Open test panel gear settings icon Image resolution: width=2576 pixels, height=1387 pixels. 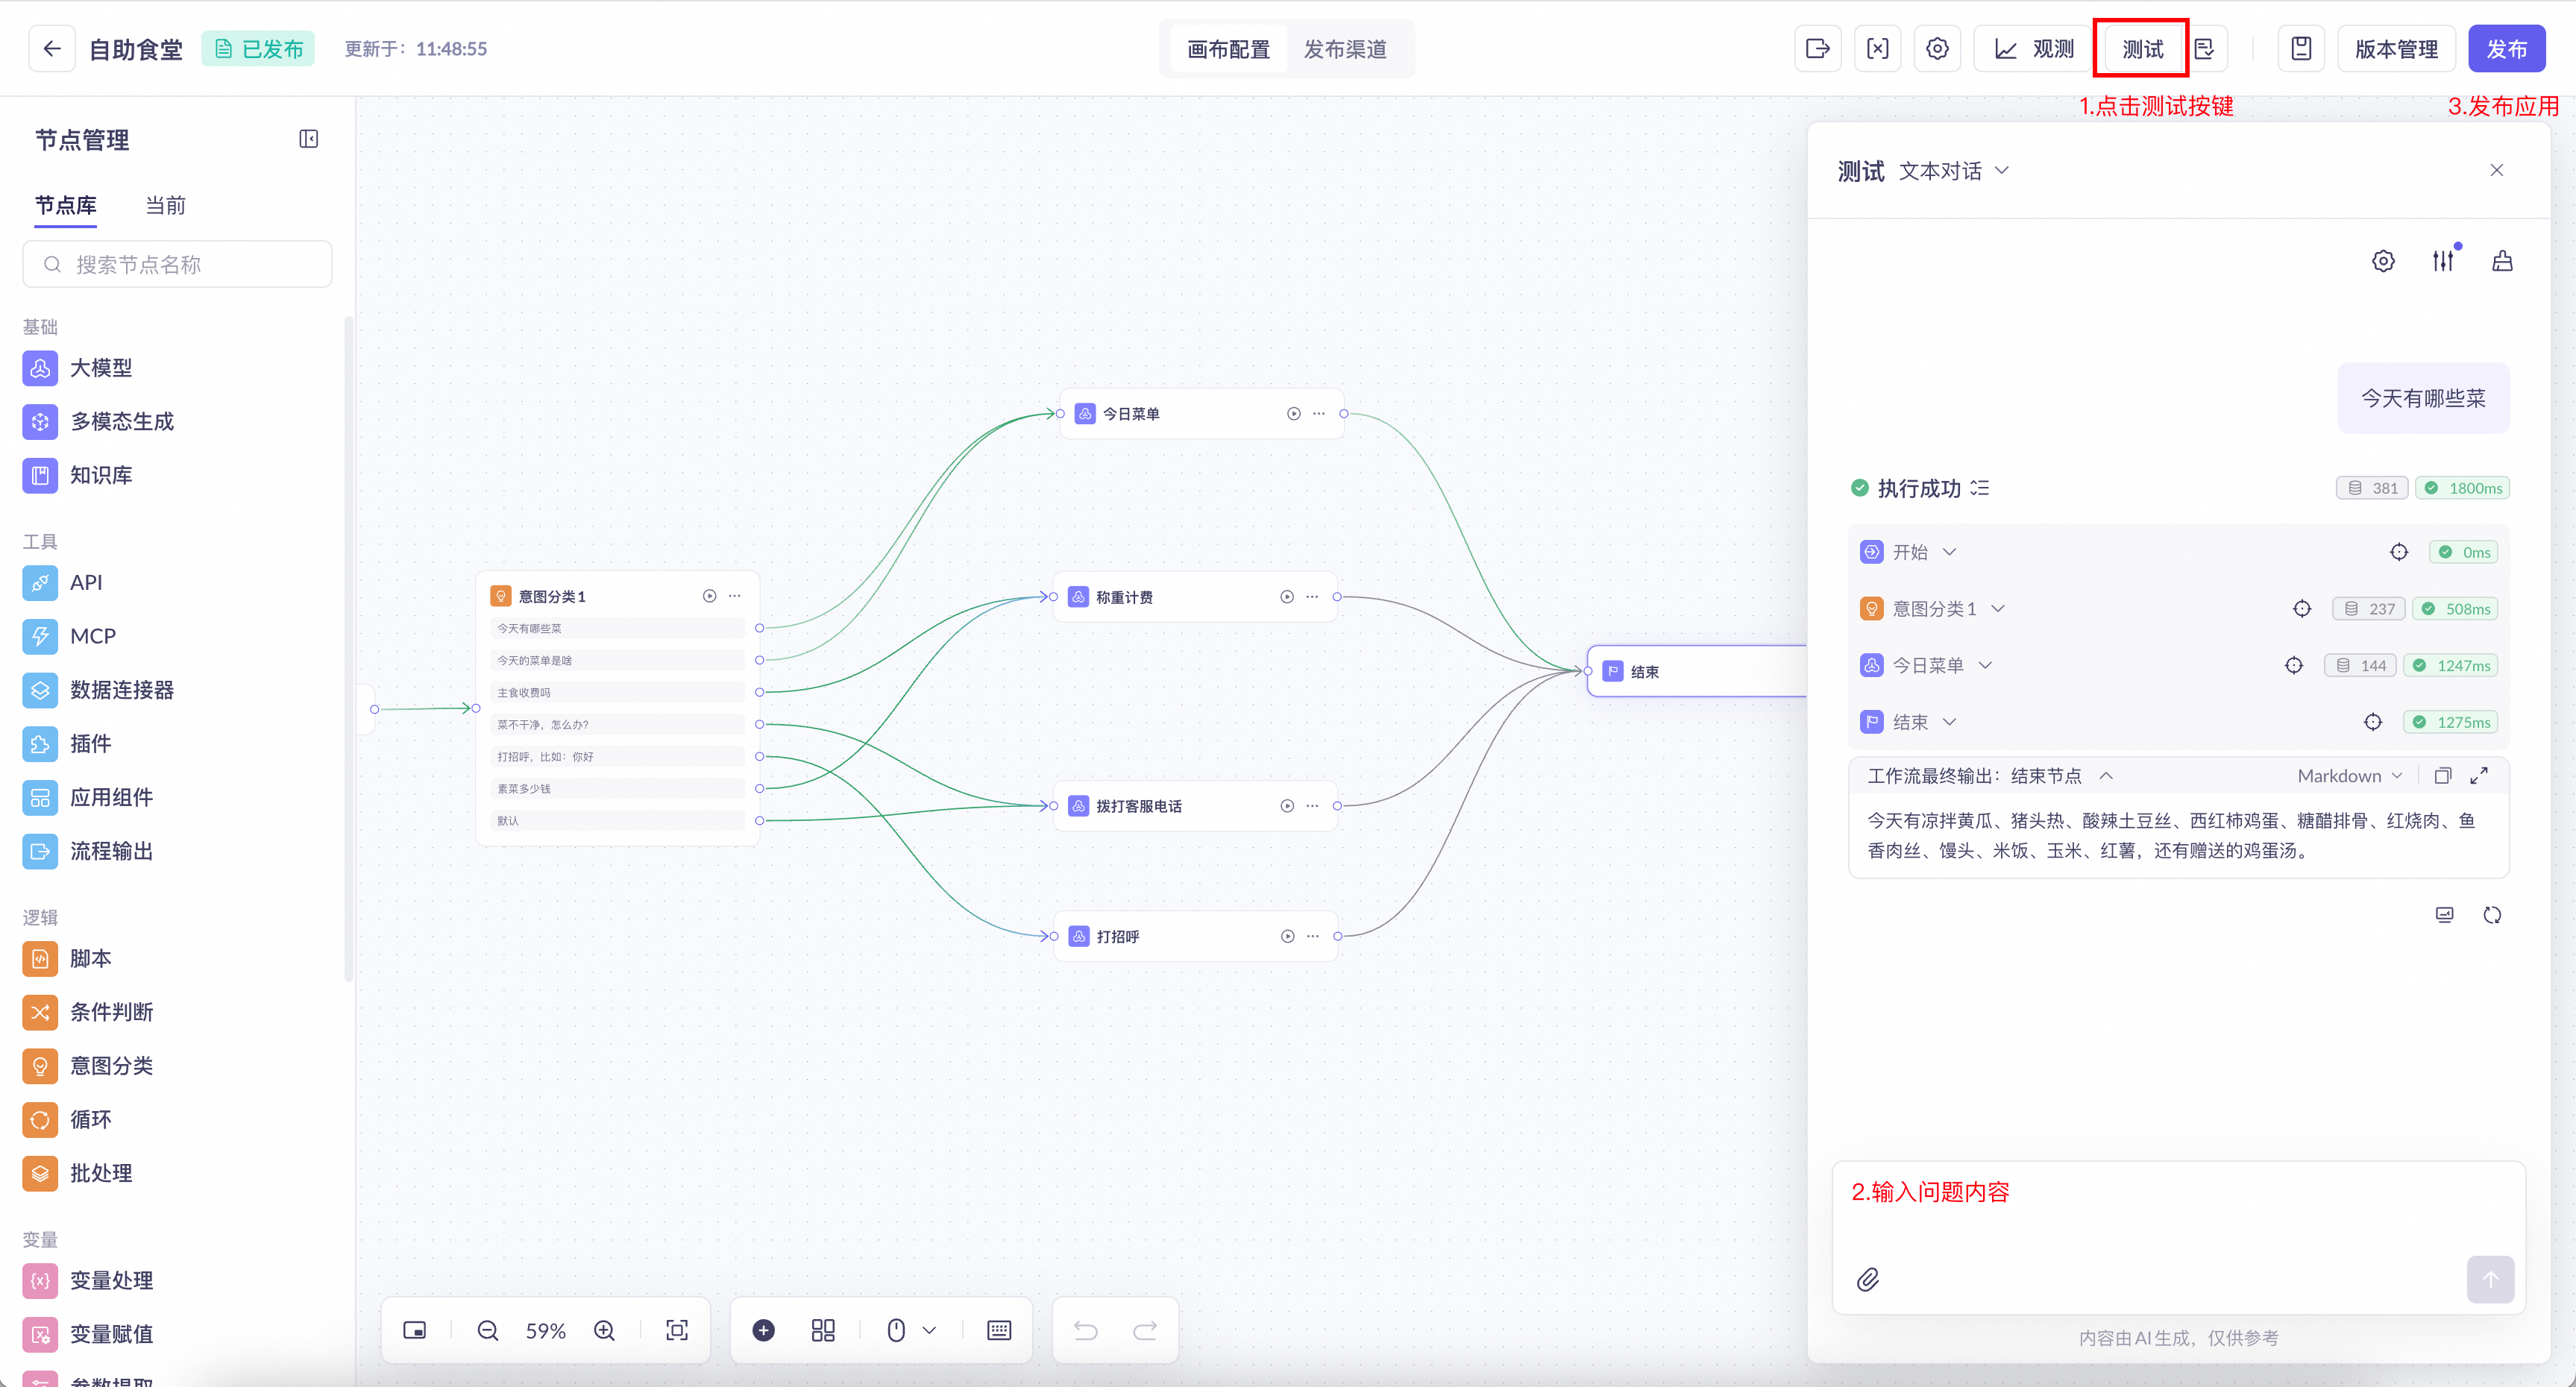(2383, 261)
